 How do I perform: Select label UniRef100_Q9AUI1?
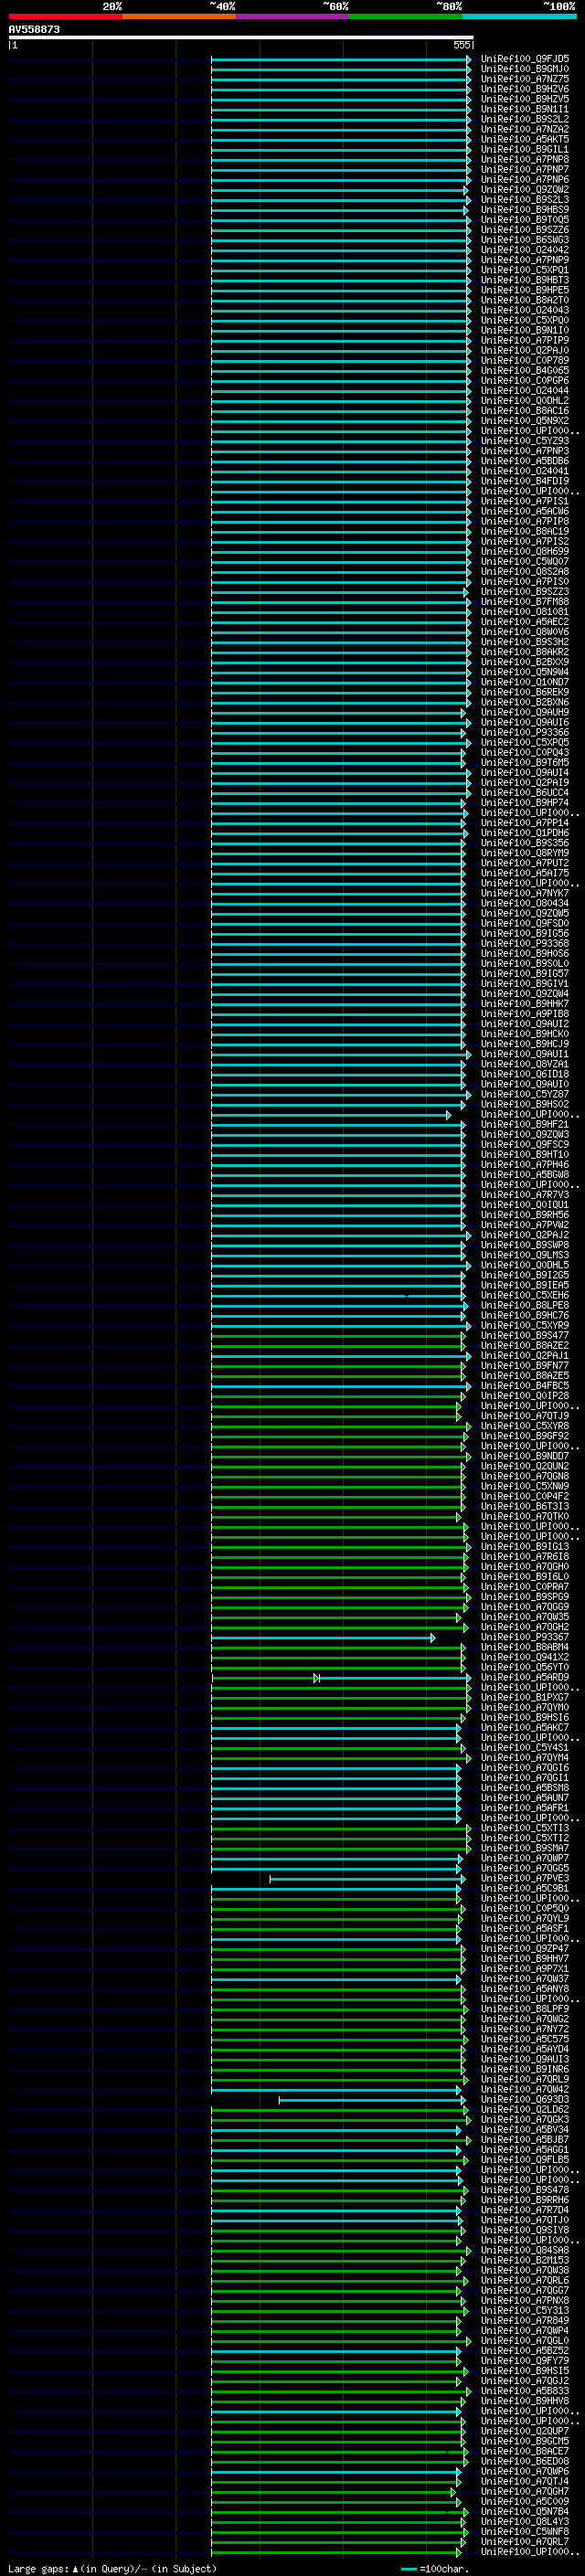pos(525,1054)
